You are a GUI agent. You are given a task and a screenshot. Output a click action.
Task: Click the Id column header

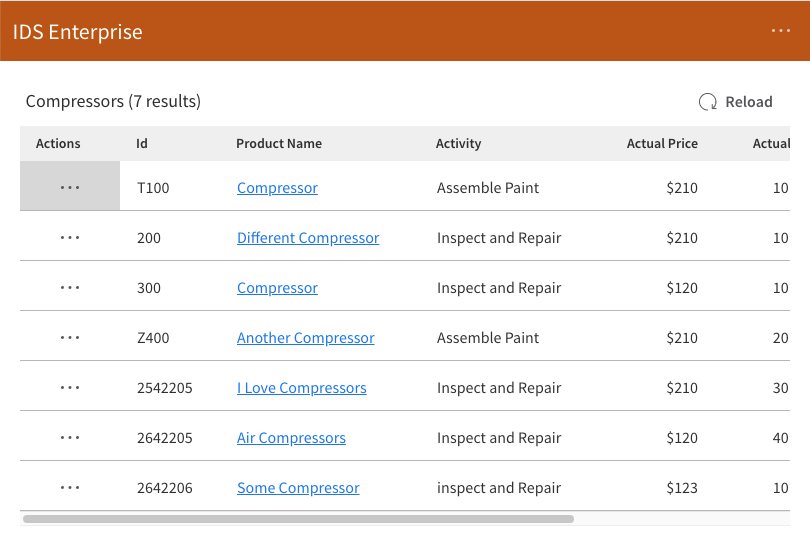[x=142, y=144]
